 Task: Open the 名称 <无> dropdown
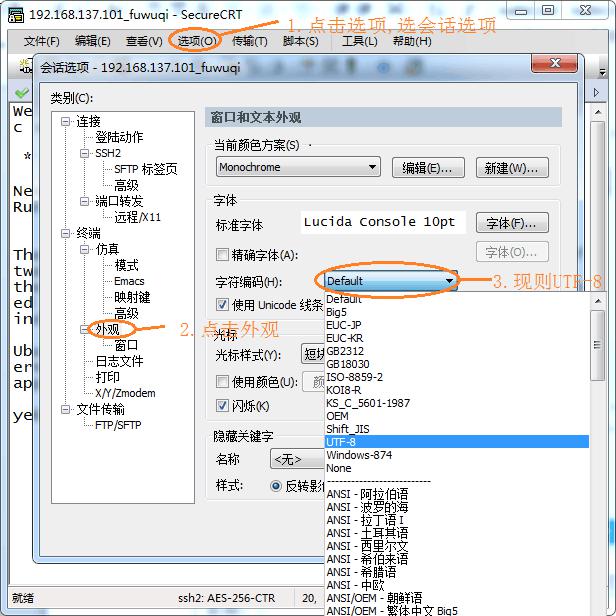[298, 459]
